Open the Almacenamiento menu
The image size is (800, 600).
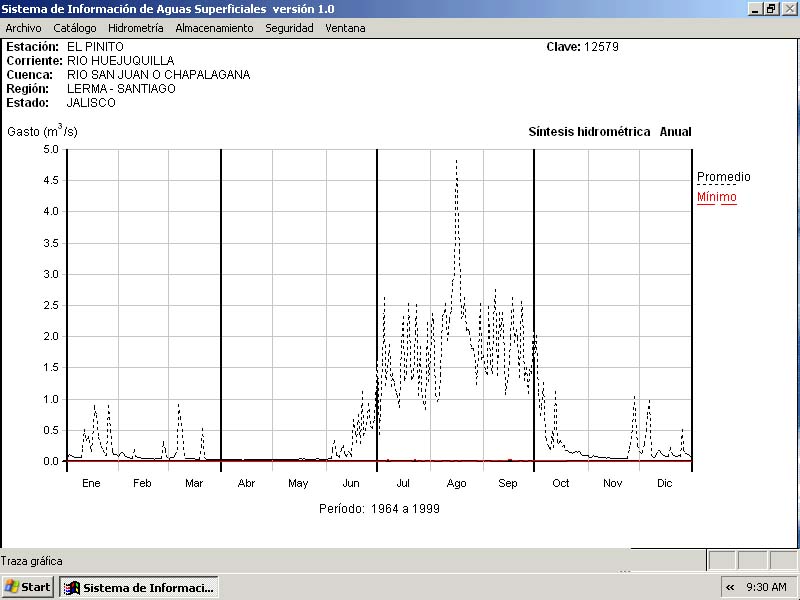(214, 28)
